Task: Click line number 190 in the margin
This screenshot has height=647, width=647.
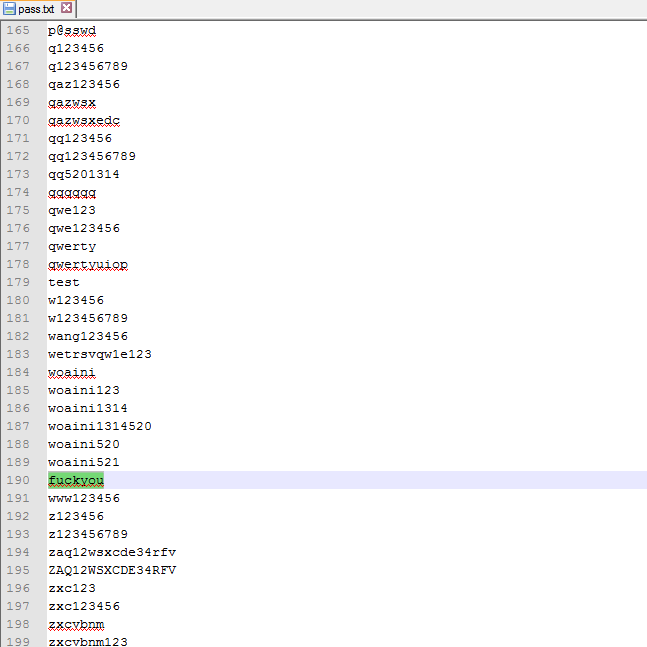Action: pos(18,480)
